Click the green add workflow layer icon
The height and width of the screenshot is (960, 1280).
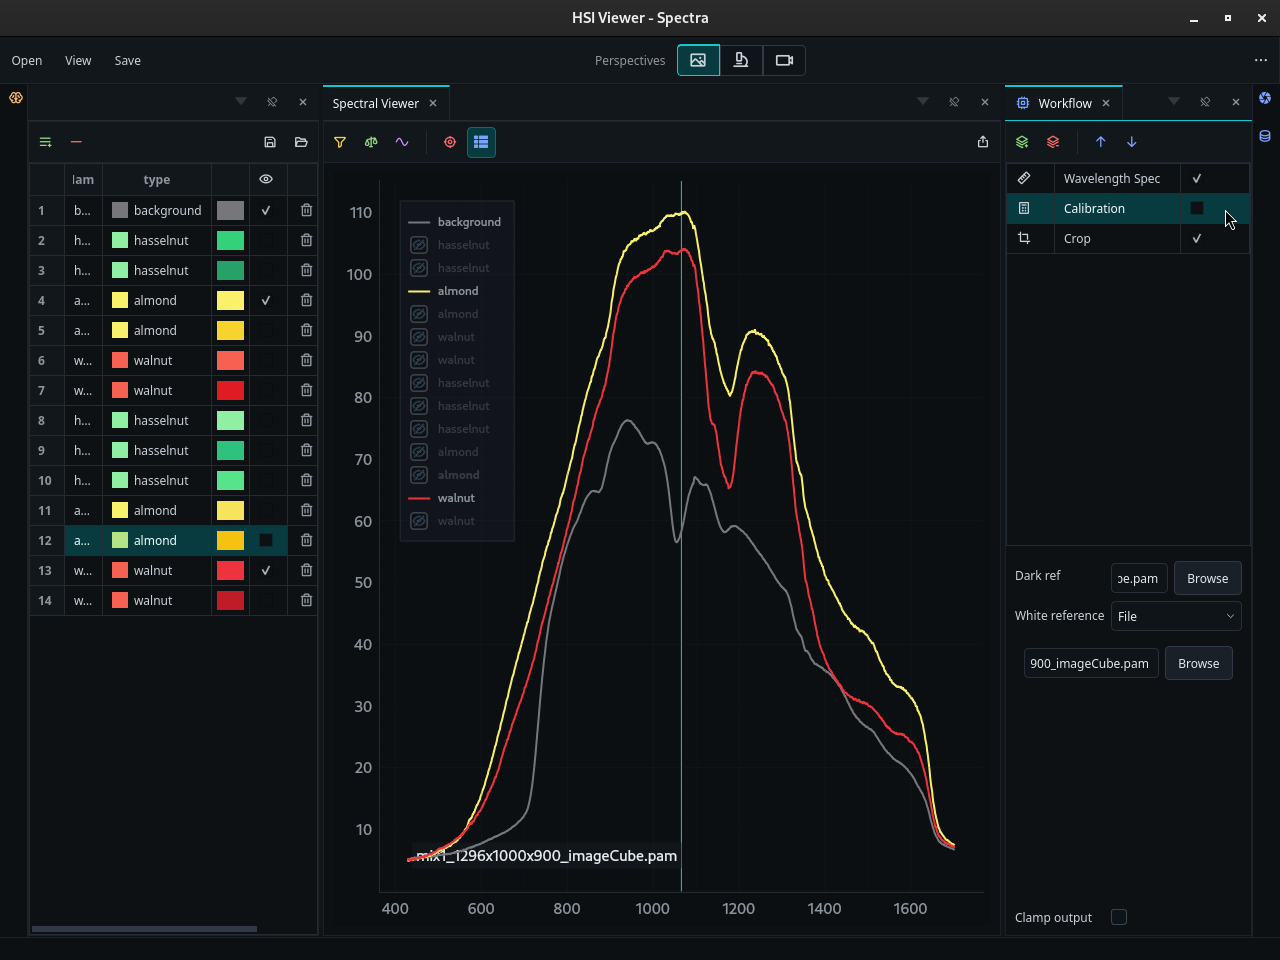[1022, 142]
